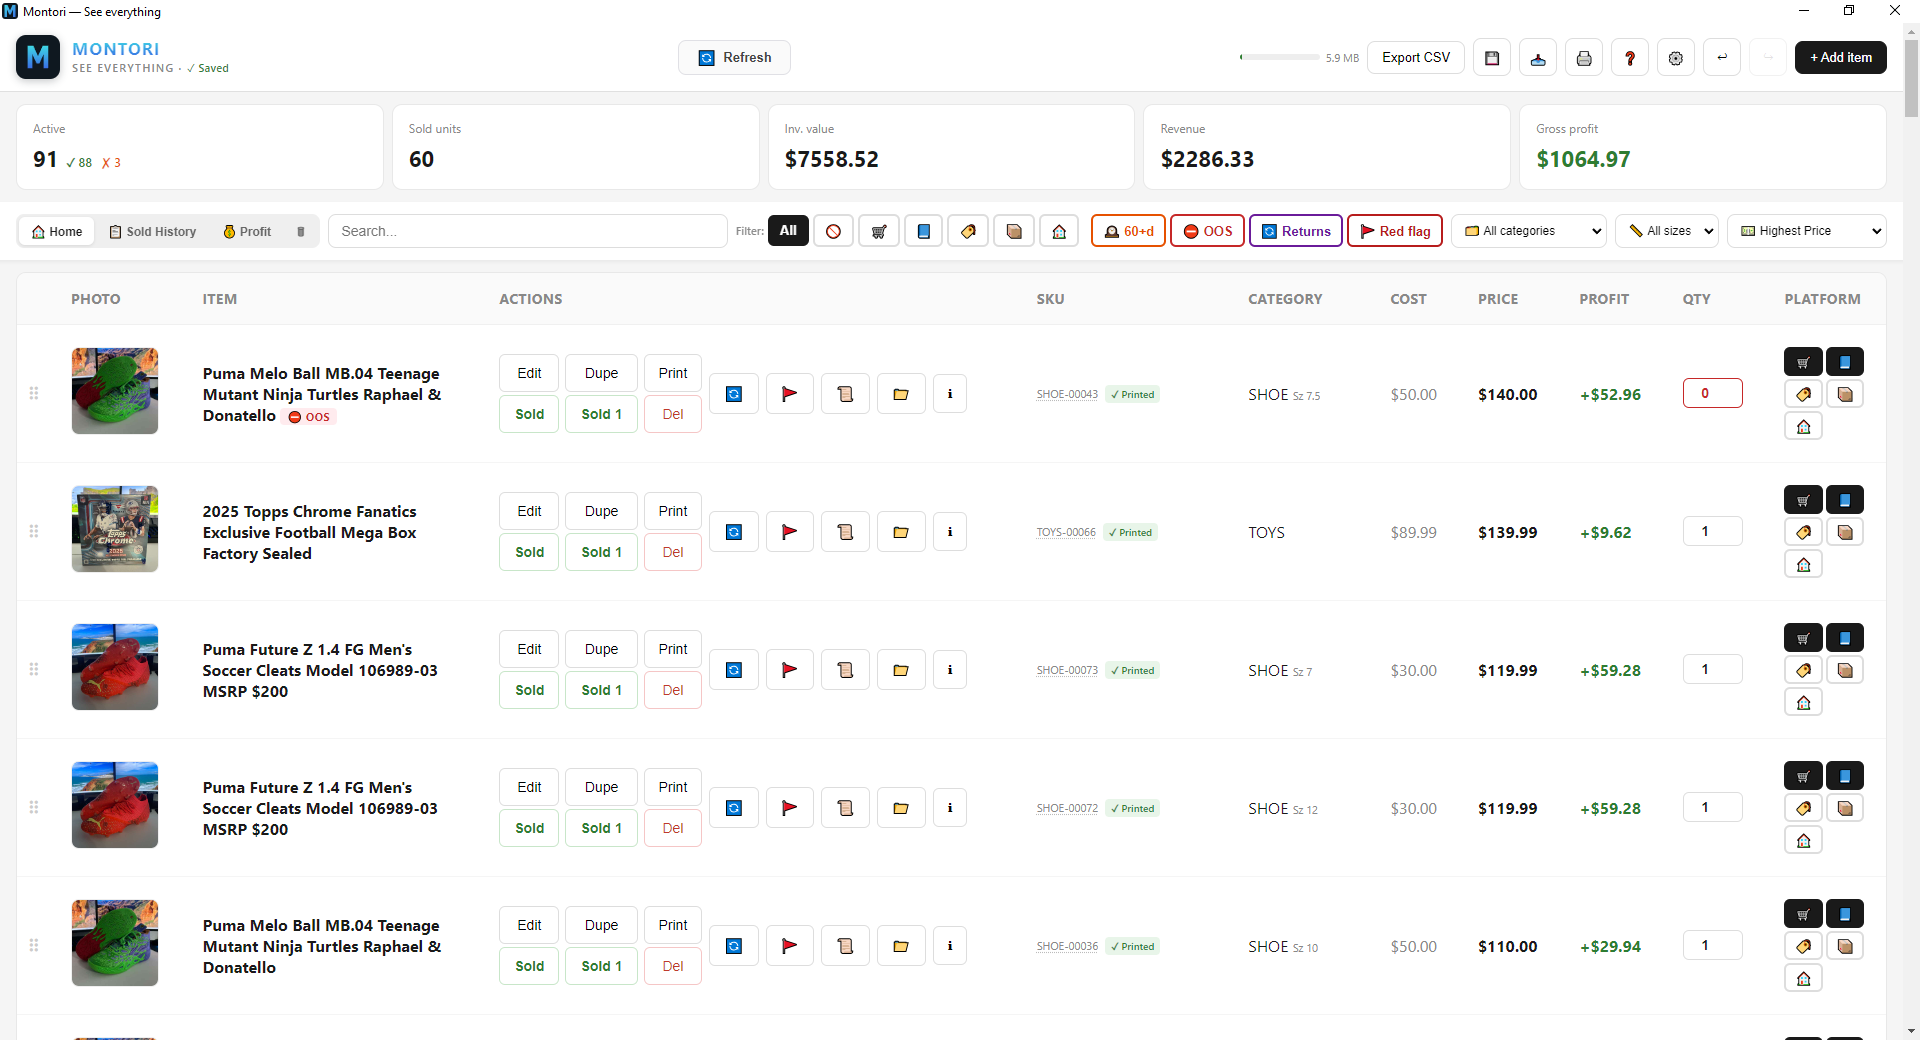Open the Sold History tab
Viewport: 1920px width, 1040px height.
(x=153, y=232)
